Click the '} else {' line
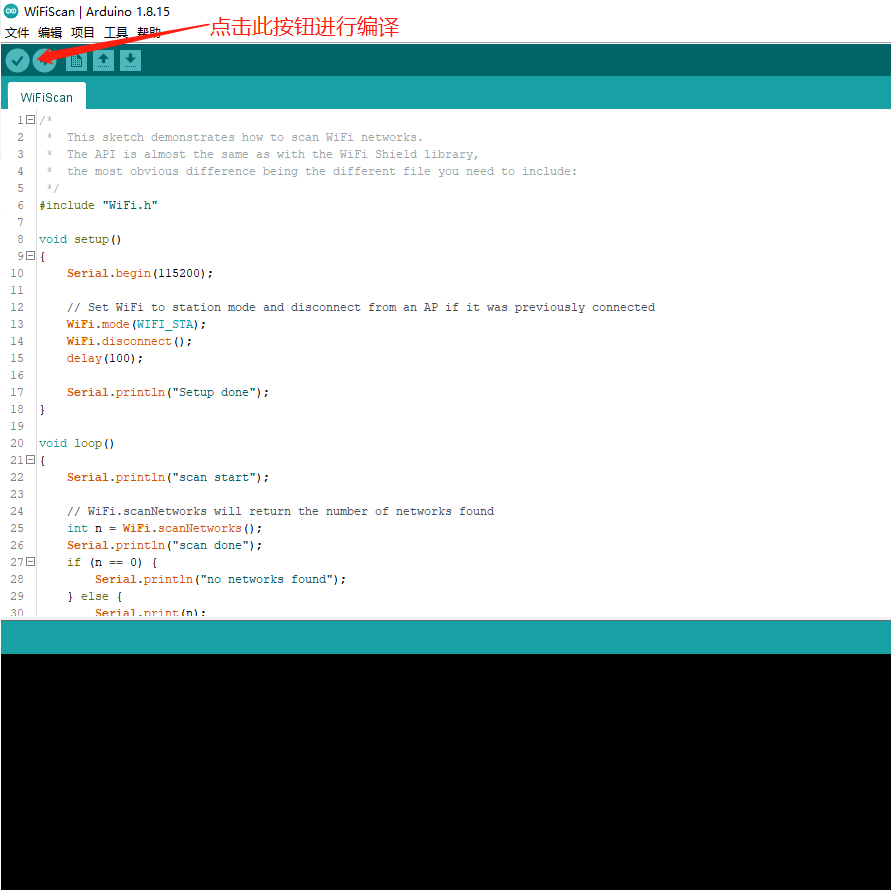This screenshot has height=890, width=891. (94, 596)
